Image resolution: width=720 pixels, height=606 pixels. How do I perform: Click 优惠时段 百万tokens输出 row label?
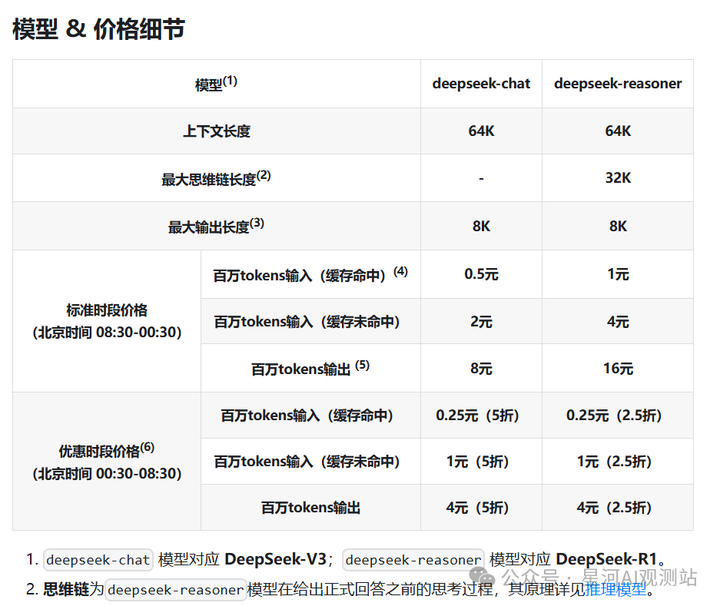pos(310,508)
